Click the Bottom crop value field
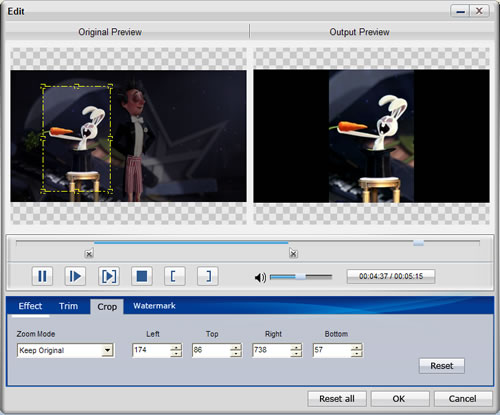Screen dimensions: 500x415 [332, 350]
